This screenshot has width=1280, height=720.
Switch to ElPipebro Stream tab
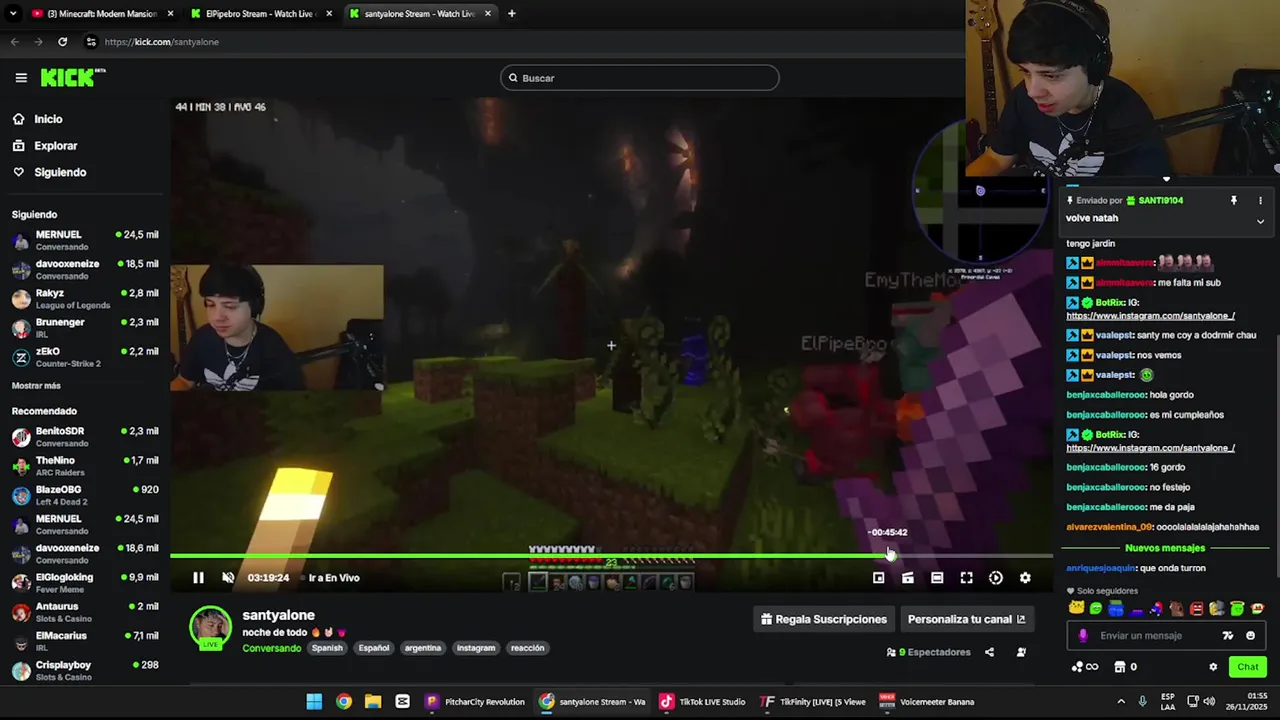[260, 14]
